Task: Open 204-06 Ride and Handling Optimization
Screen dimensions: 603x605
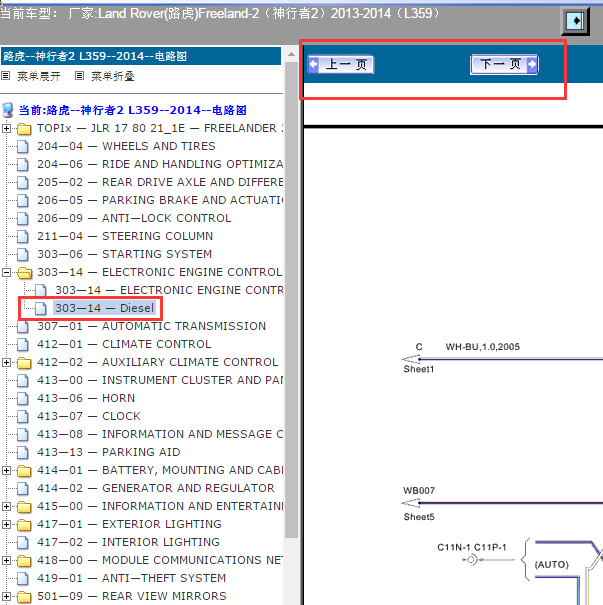Action: pos(160,164)
